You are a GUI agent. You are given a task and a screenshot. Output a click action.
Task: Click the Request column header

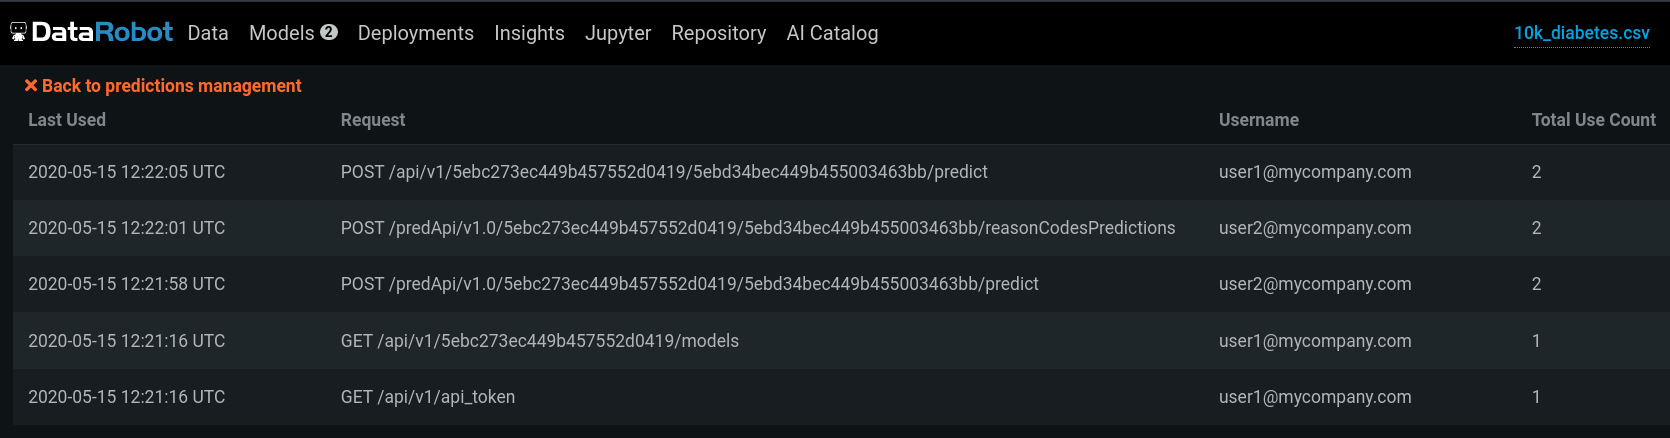[x=373, y=120]
